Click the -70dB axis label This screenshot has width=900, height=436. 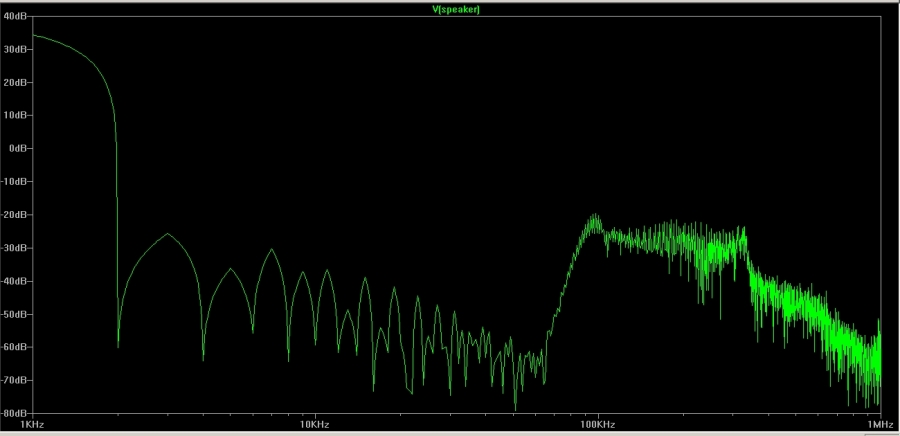(x=13, y=380)
